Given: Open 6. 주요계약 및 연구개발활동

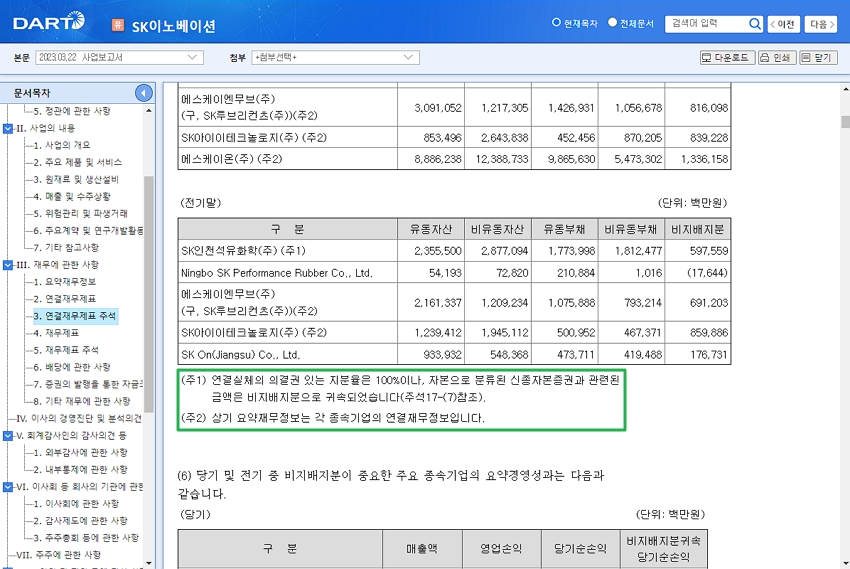Looking at the screenshot, I should pos(88,230).
